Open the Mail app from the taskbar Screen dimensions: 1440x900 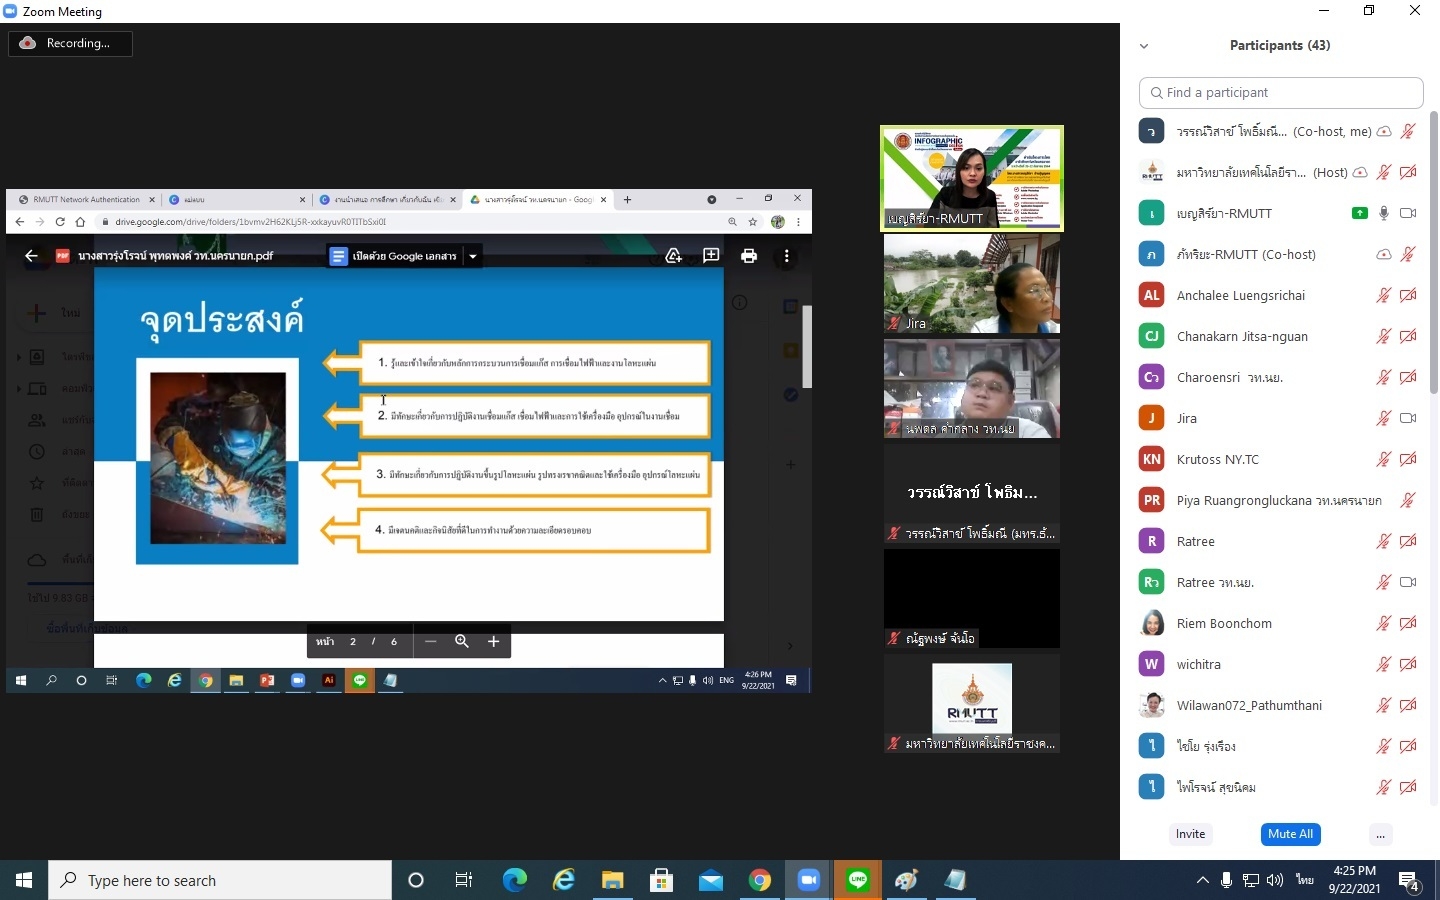tap(710, 880)
